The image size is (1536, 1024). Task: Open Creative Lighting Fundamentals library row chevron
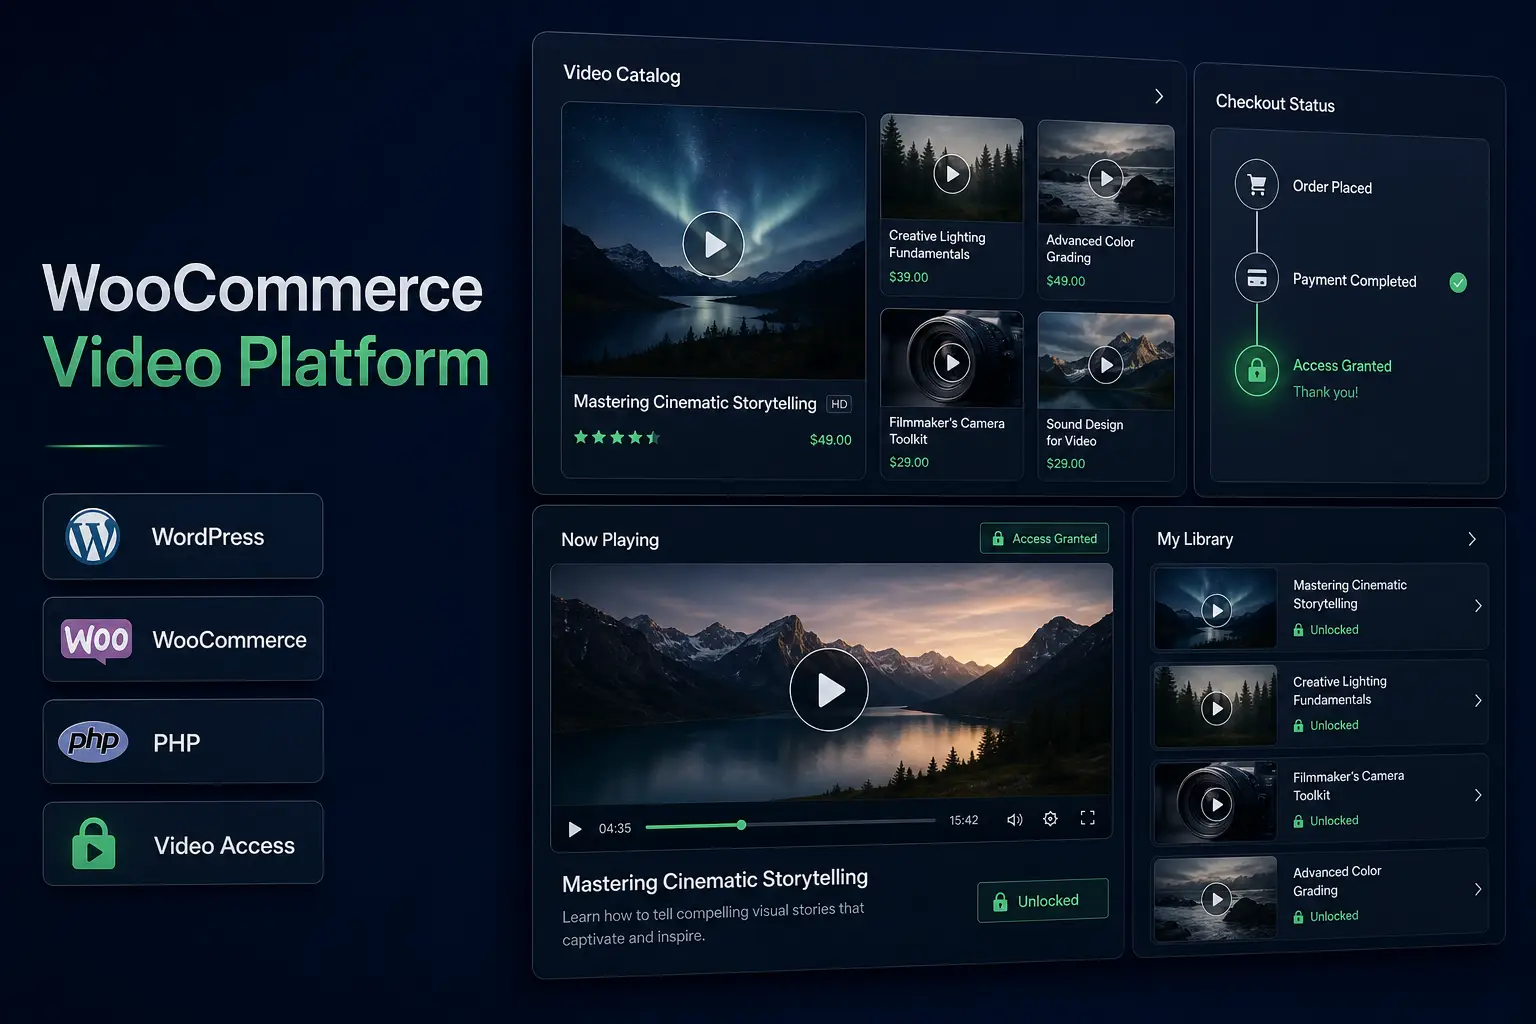(1478, 701)
